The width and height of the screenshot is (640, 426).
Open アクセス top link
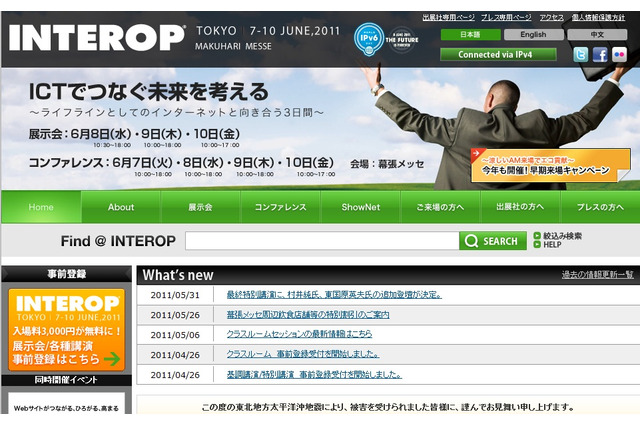click(x=551, y=17)
